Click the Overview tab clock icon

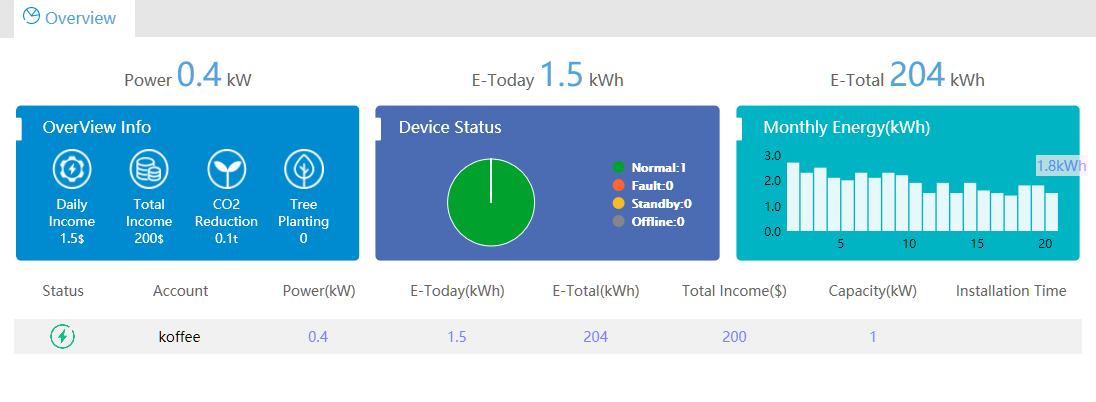coord(32,17)
